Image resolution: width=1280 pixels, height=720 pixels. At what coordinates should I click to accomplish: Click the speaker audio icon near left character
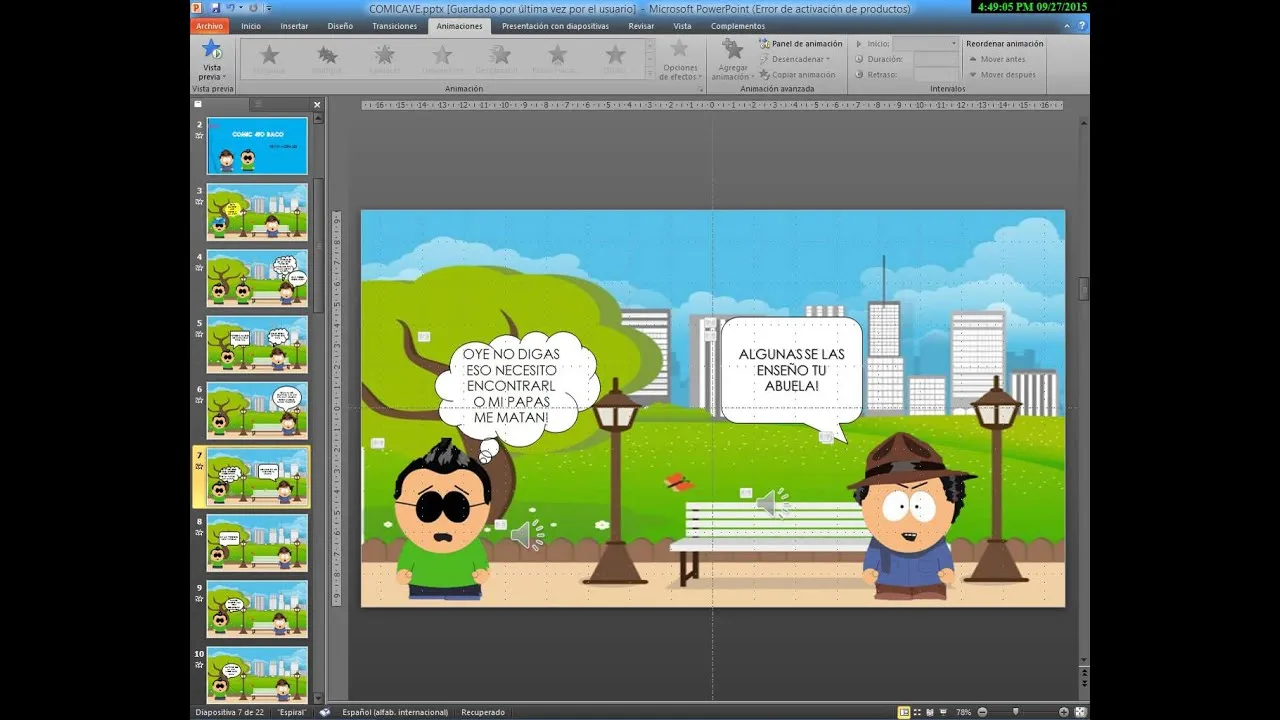527,535
